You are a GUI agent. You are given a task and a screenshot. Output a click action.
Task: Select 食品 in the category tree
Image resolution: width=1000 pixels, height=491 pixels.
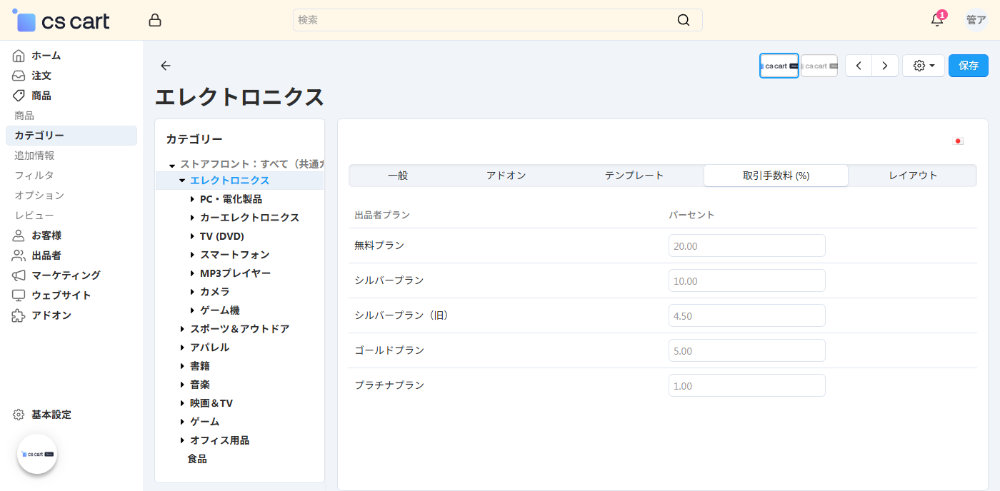(197, 459)
